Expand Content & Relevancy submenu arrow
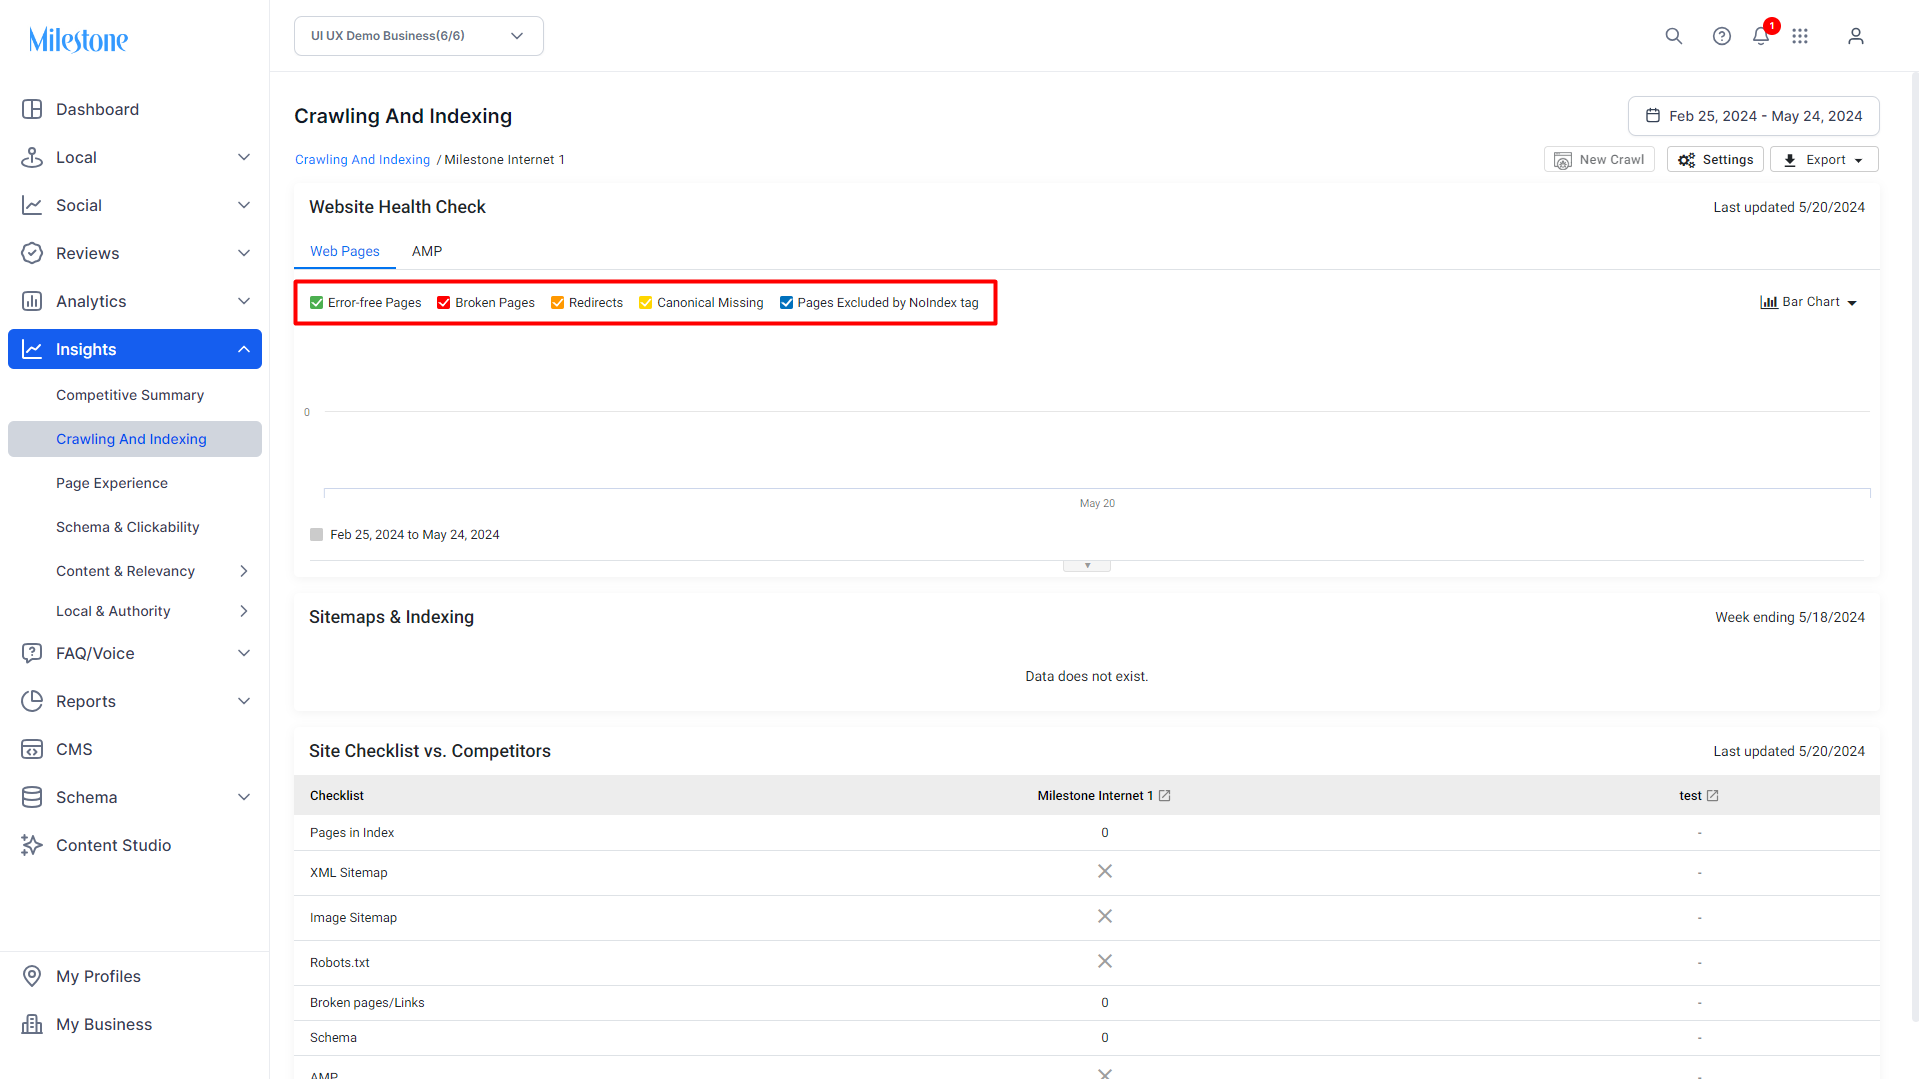Image resolution: width=1919 pixels, height=1079 pixels. (244, 571)
